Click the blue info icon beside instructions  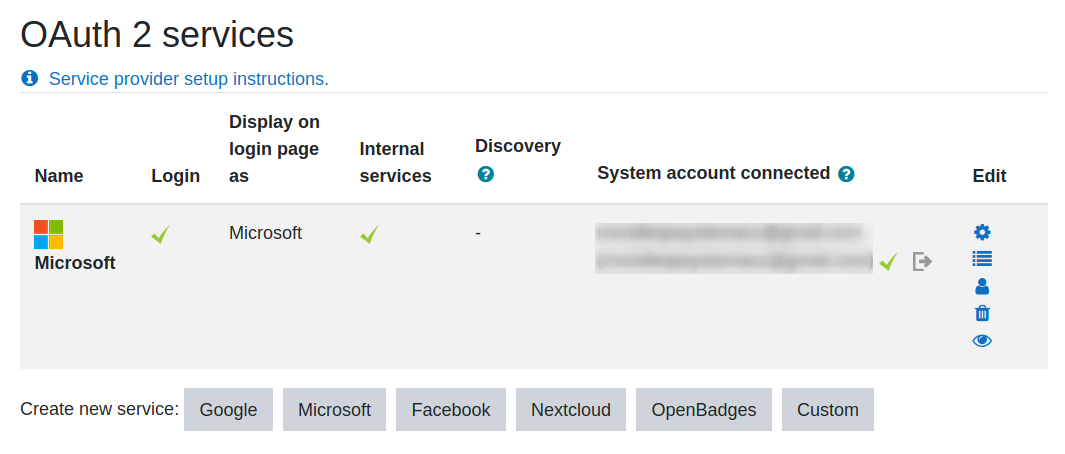[30, 78]
